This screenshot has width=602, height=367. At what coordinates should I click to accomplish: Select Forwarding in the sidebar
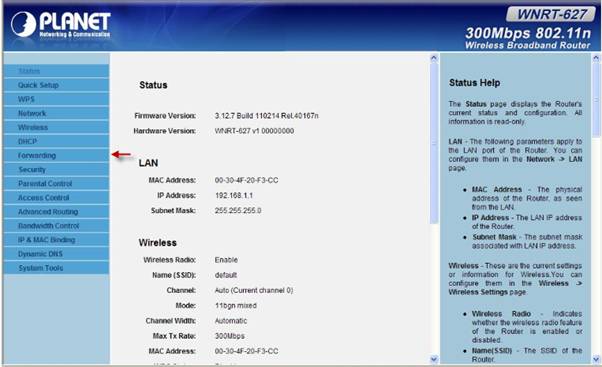tap(56, 155)
